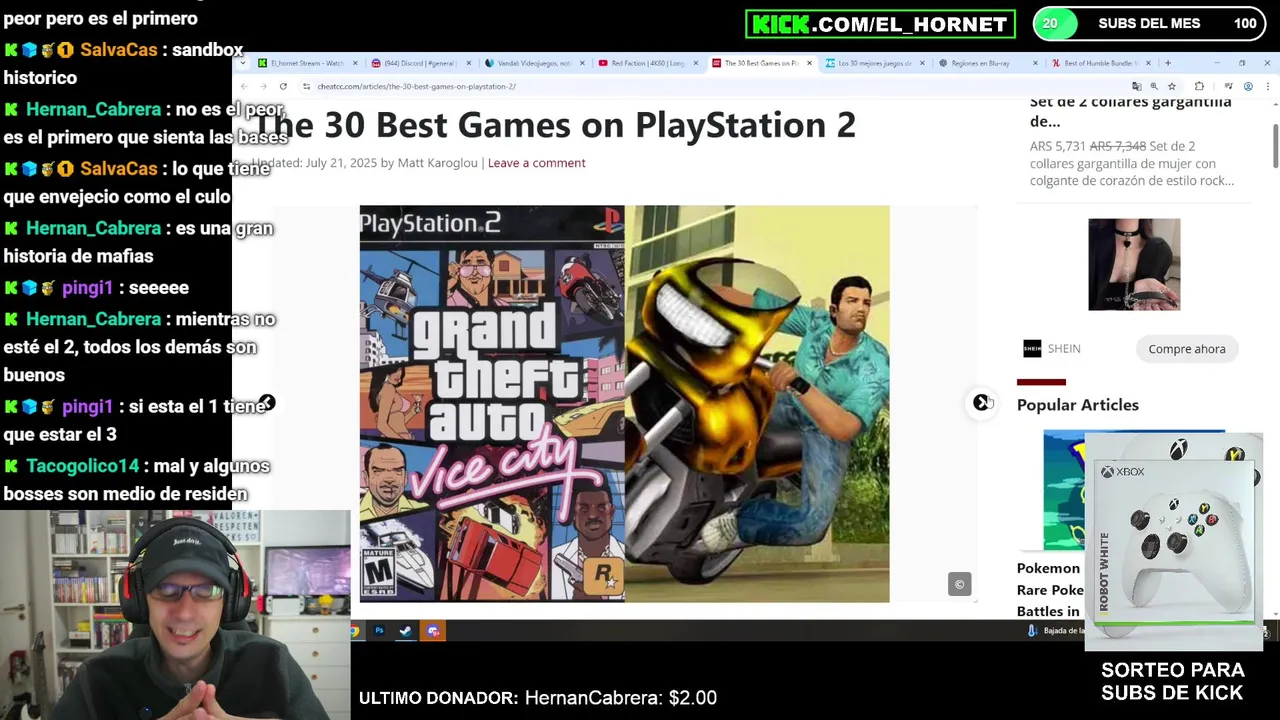
Task: Close the Red Faction tab
Action: (695, 63)
